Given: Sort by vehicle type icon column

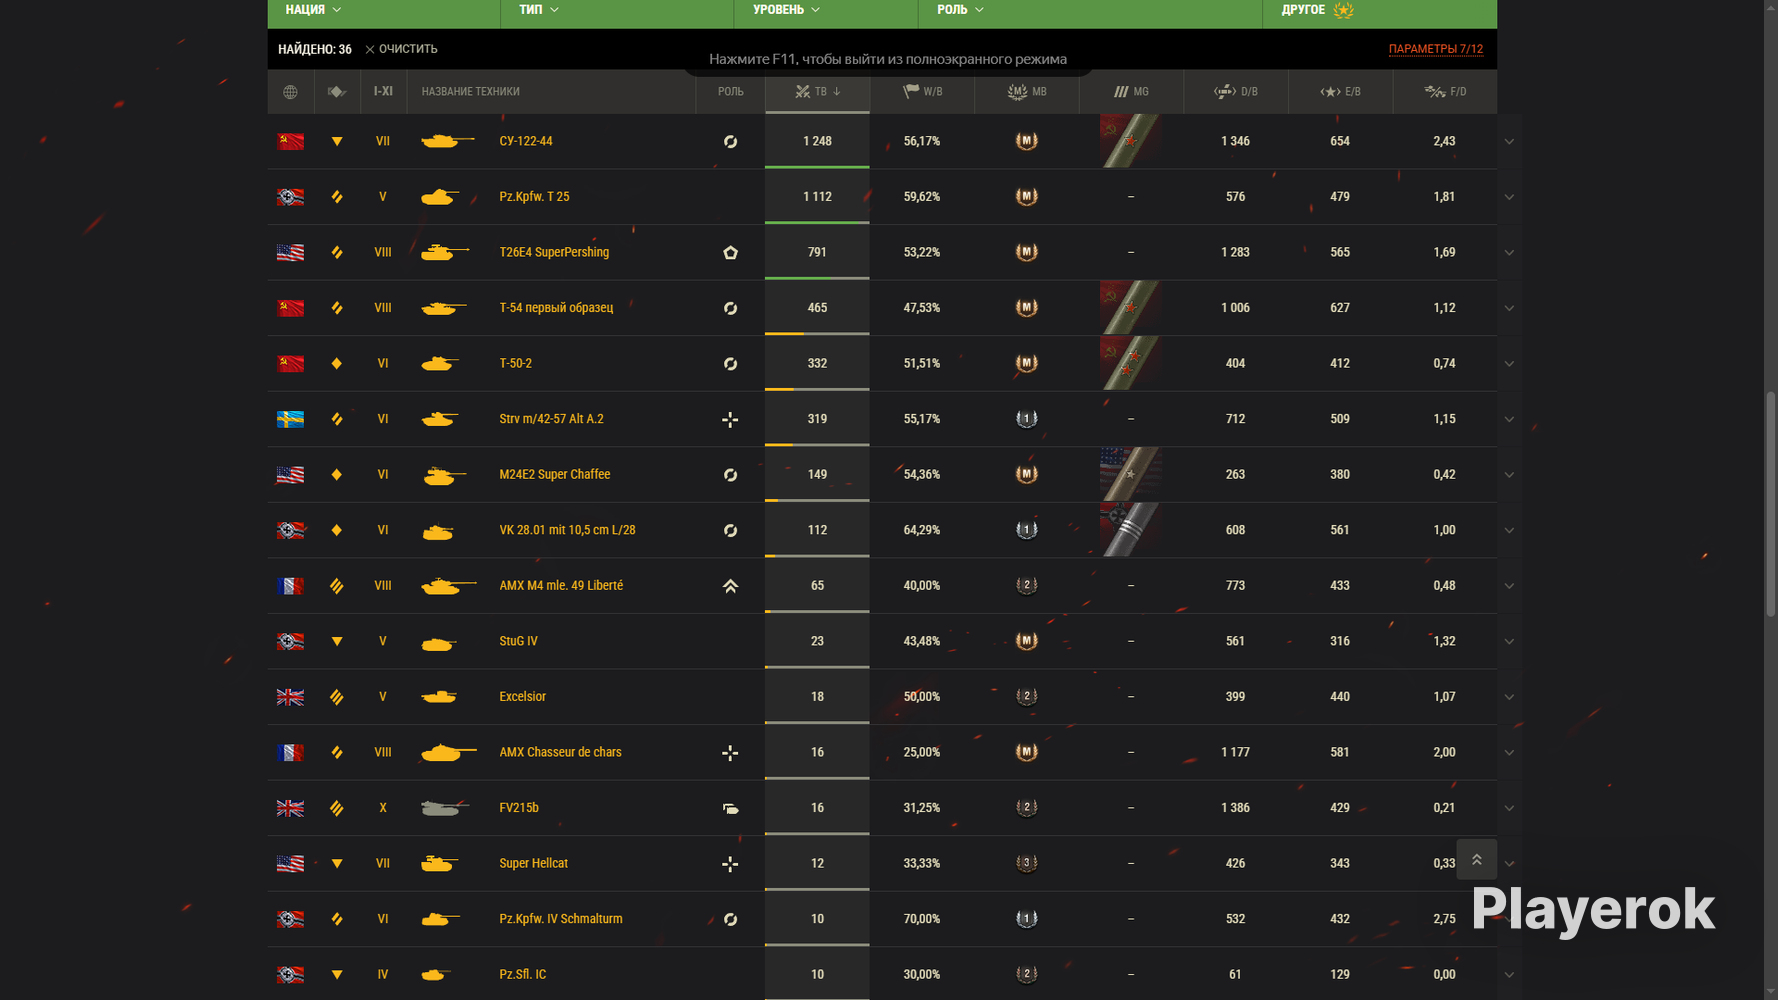Looking at the screenshot, I should click(x=336, y=92).
